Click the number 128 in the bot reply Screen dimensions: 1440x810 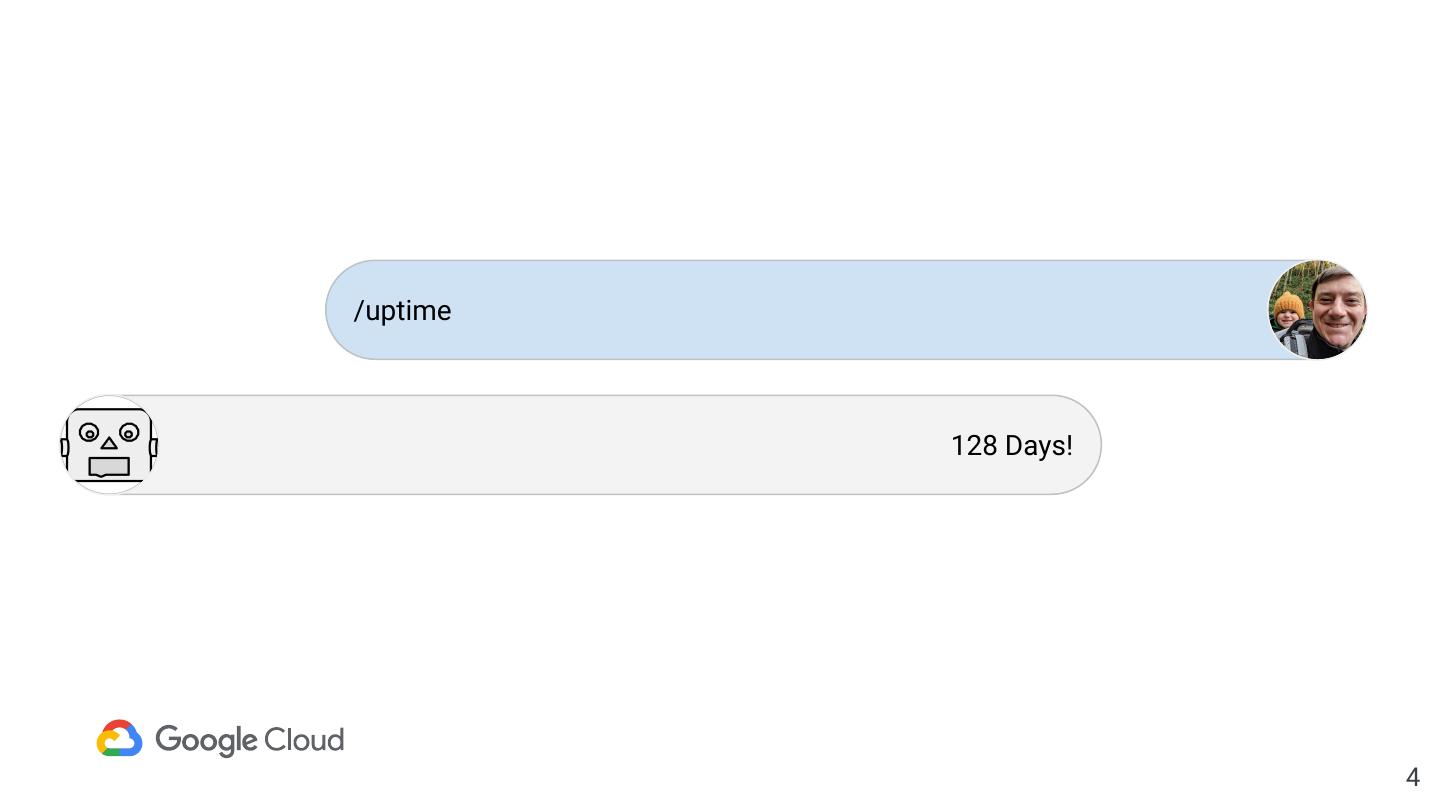974,446
